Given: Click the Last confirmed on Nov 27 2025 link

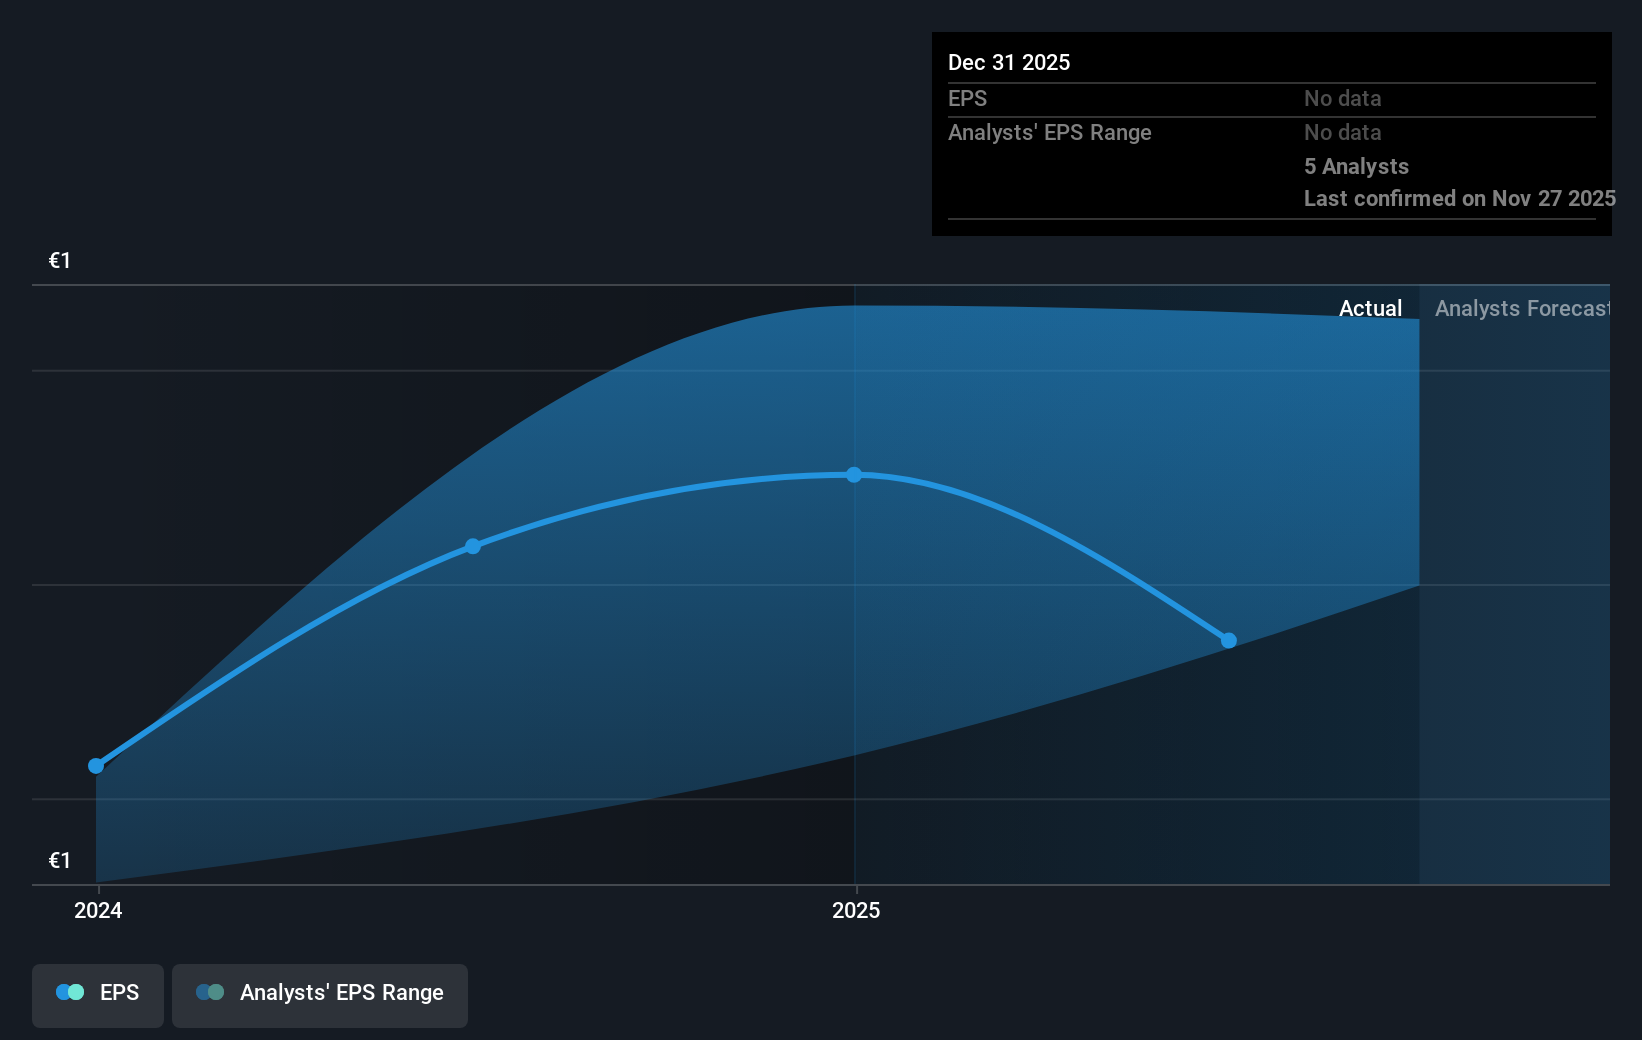Looking at the screenshot, I should coord(1458,198).
